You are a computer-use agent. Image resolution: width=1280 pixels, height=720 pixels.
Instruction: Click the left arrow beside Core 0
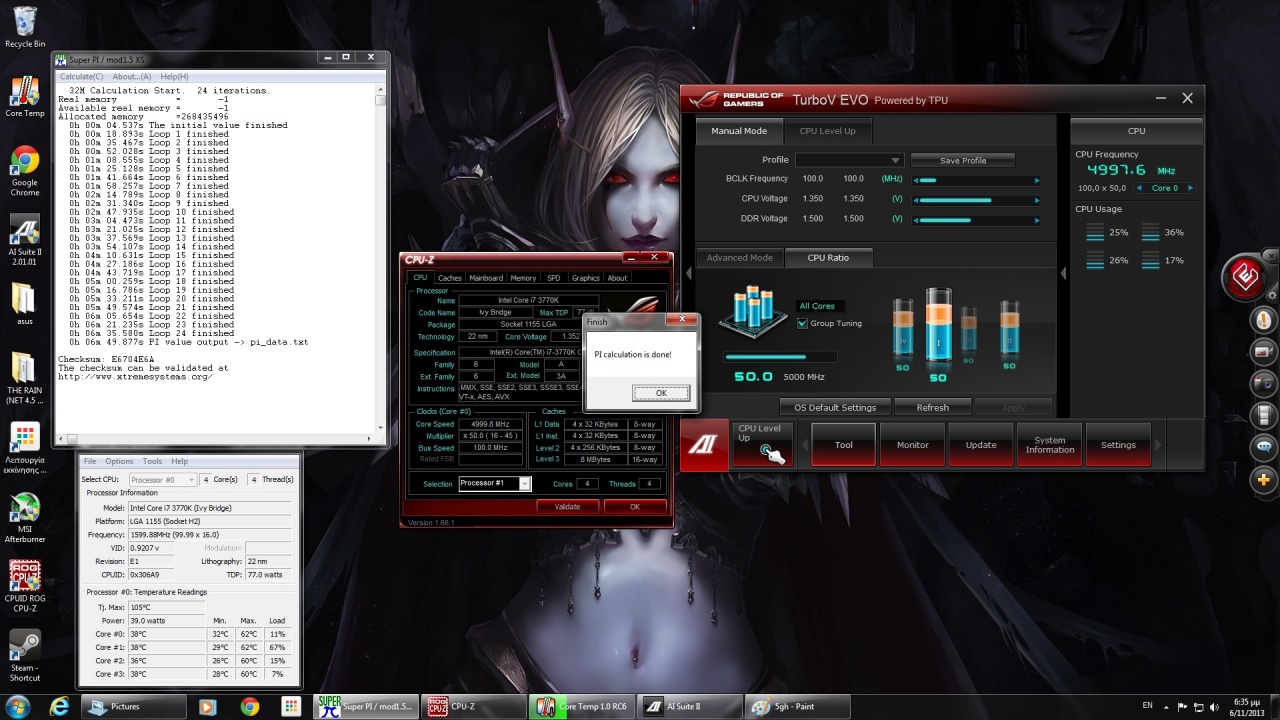(x=1140, y=188)
